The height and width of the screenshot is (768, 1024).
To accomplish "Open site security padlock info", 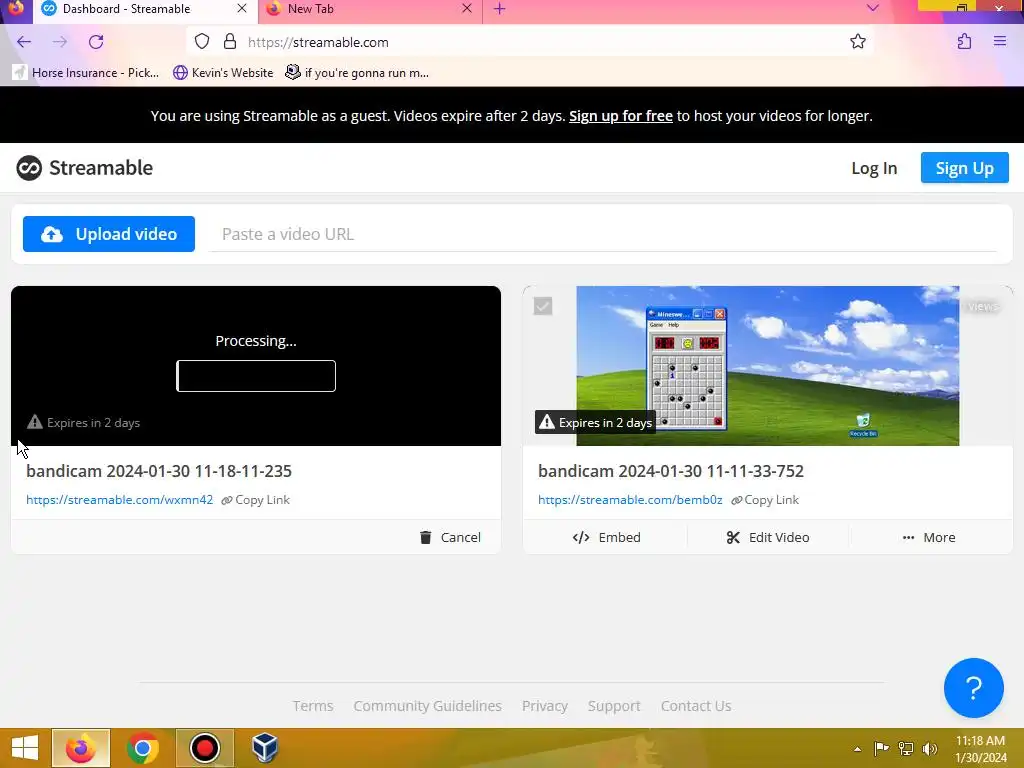I will [x=230, y=42].
